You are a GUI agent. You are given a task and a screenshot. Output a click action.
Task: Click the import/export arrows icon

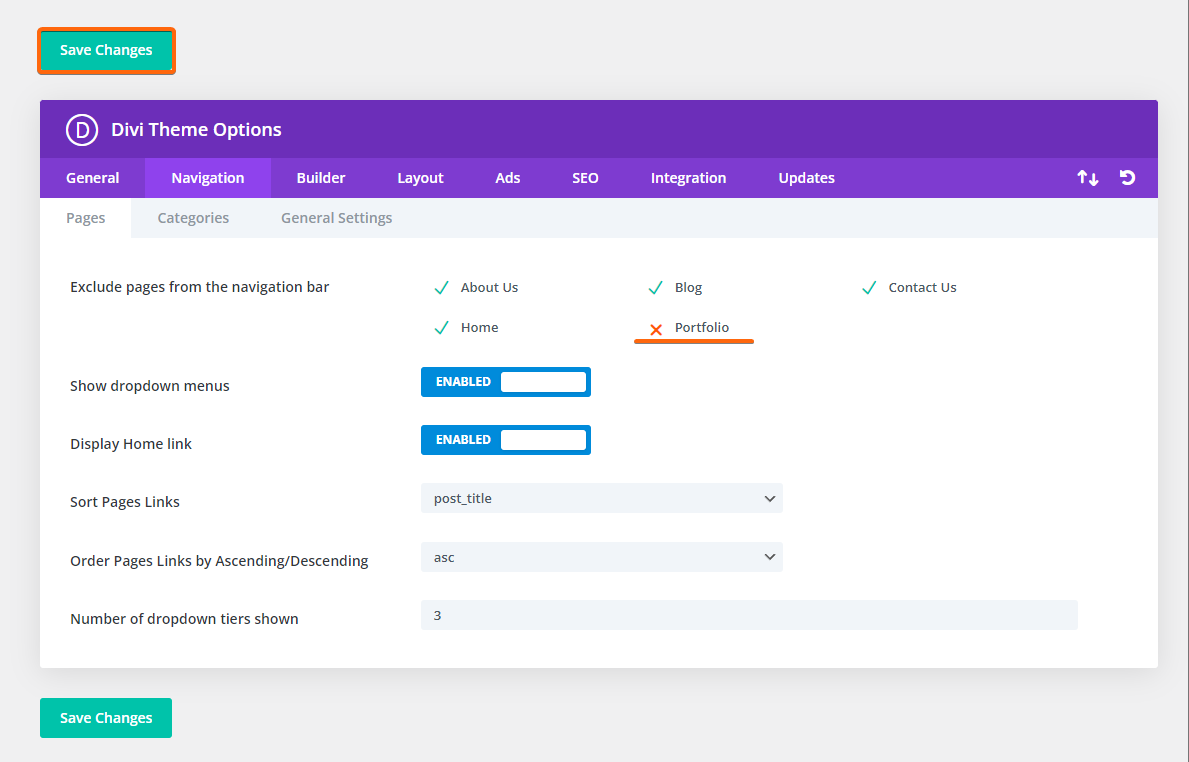click(1087, 178)
